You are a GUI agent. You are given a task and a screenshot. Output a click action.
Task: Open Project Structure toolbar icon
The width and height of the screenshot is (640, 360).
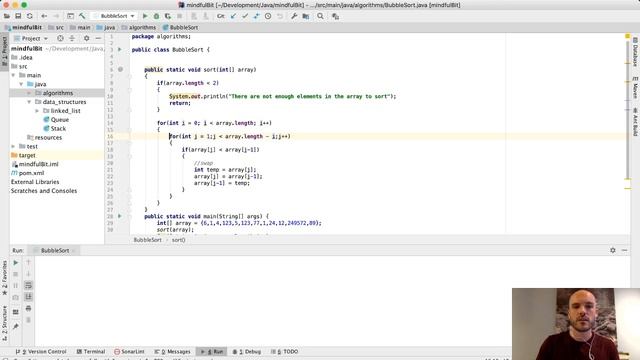pyautogui.click(x=306, y=16)
